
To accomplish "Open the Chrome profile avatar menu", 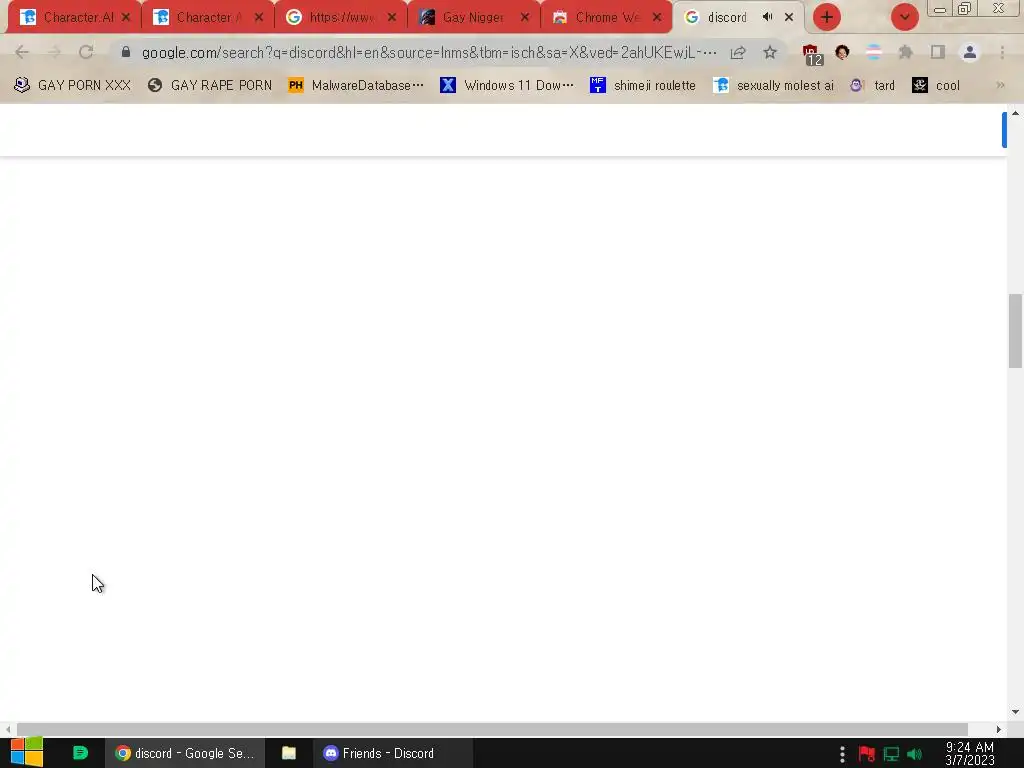I will click(970, 52).
